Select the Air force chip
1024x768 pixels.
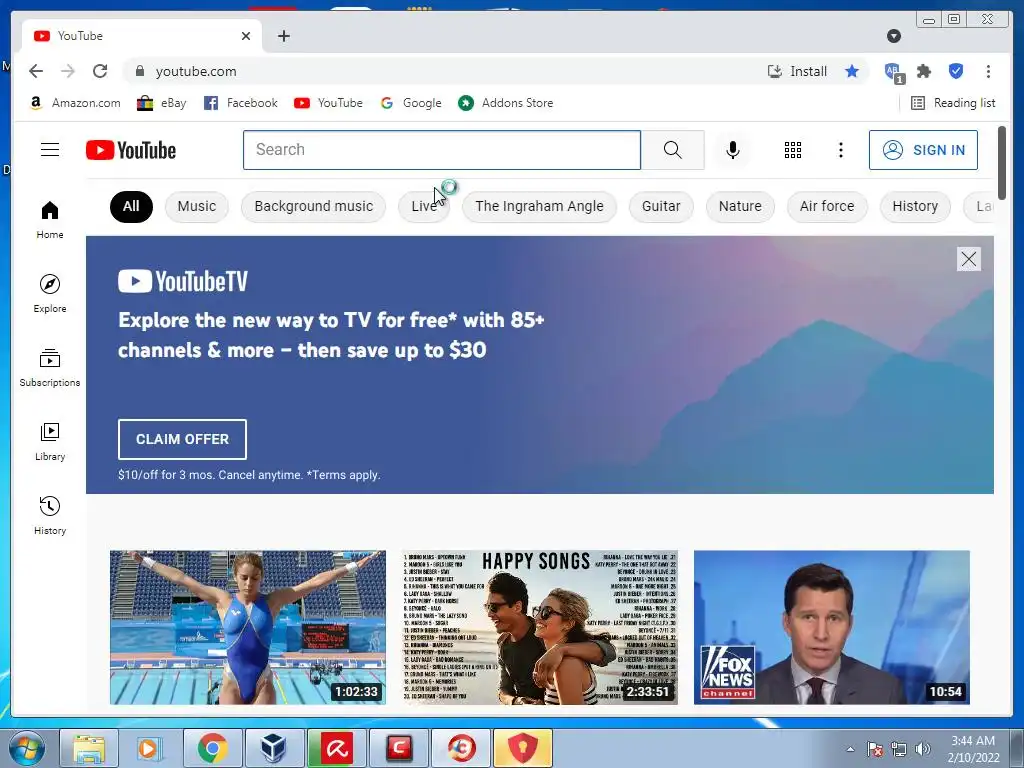point(827,206)
